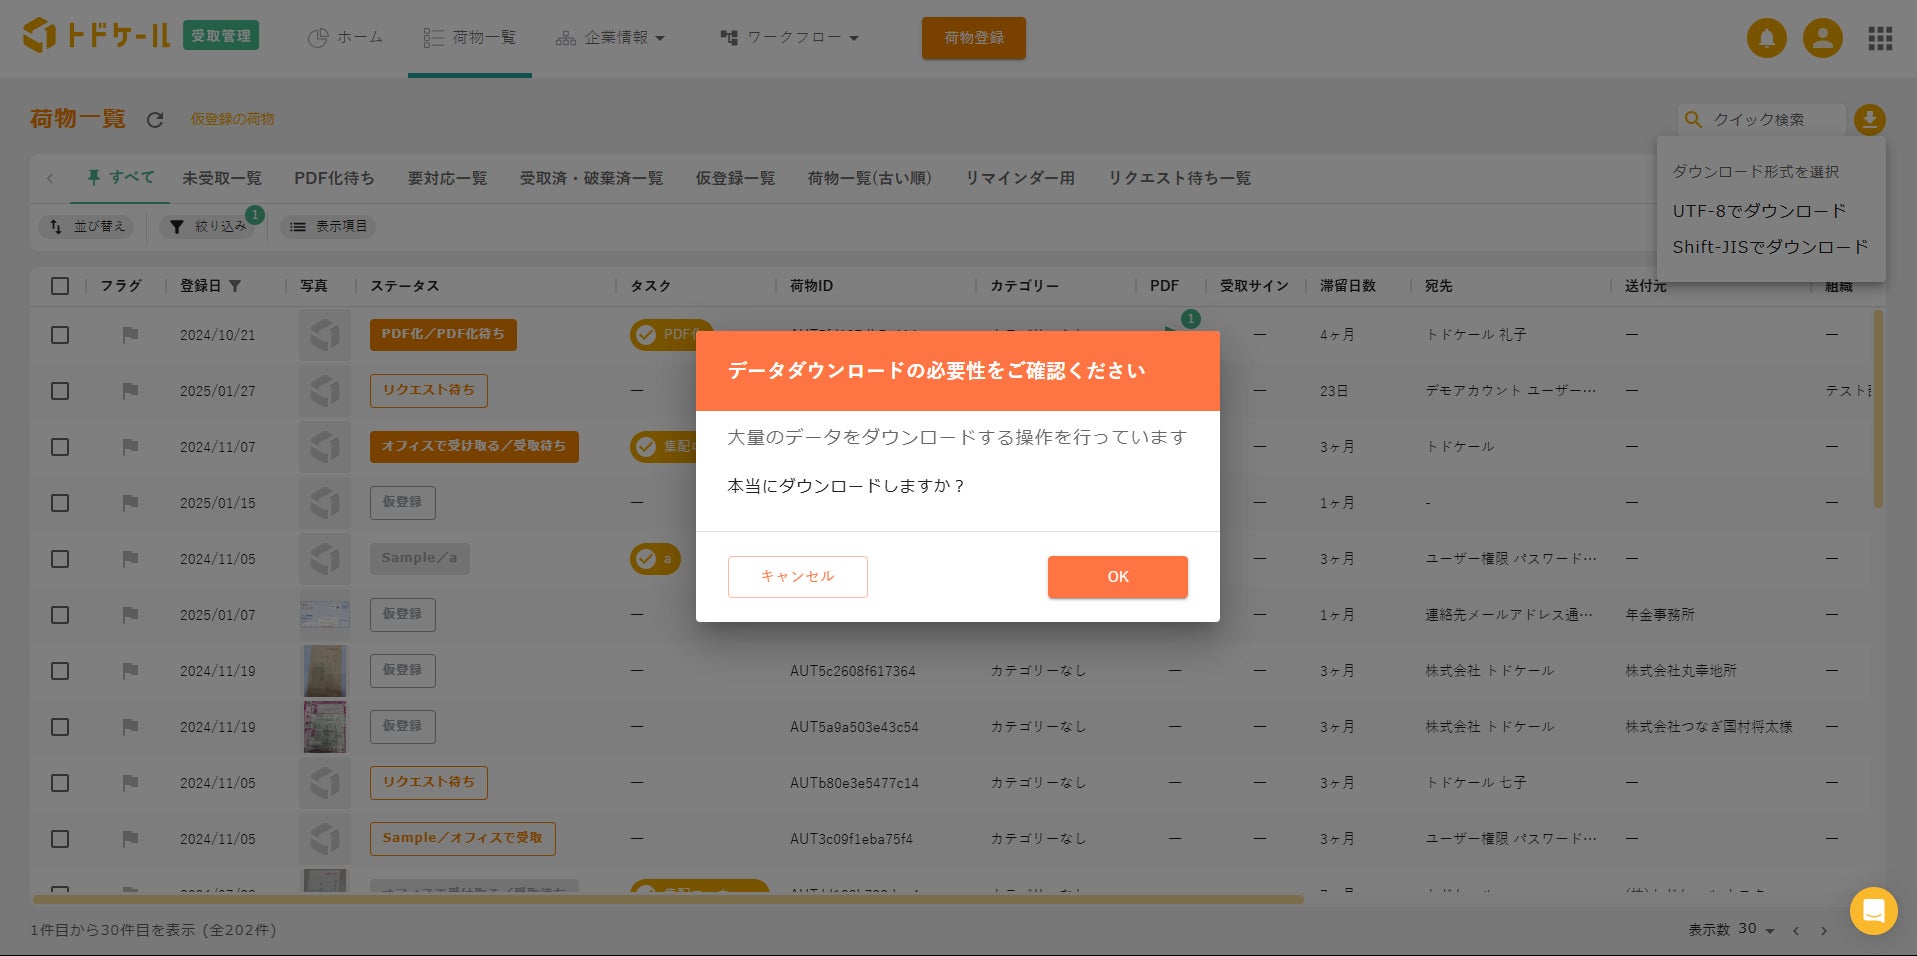Switch to the 受取済・破棄済一覧 tab
The image size is (1917, 956).
point(591,178)
